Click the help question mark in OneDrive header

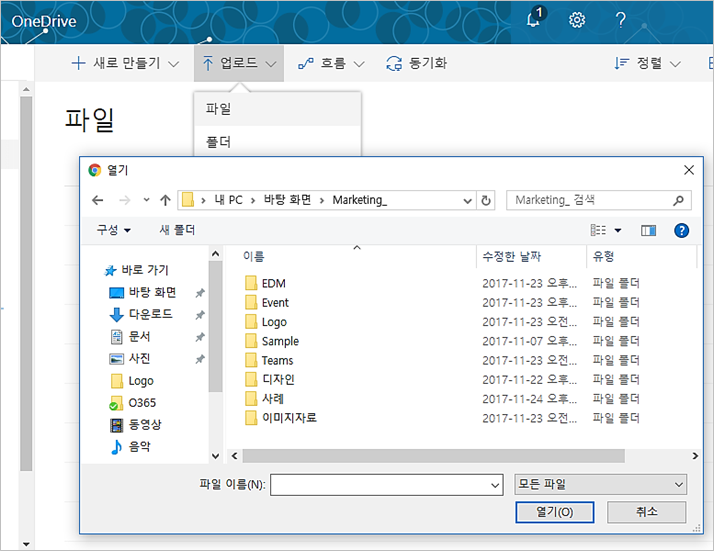click(x=620, y=19)
